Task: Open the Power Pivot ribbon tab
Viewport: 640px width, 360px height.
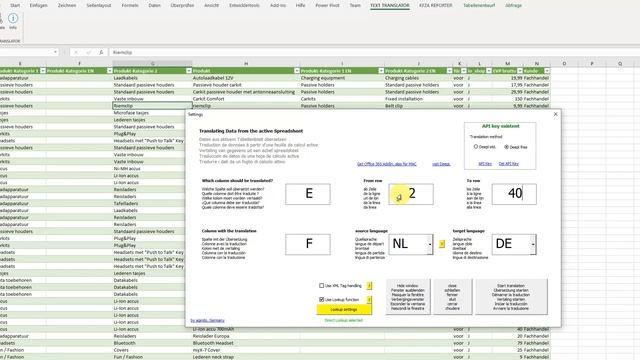Action: (x=327, y=5)
